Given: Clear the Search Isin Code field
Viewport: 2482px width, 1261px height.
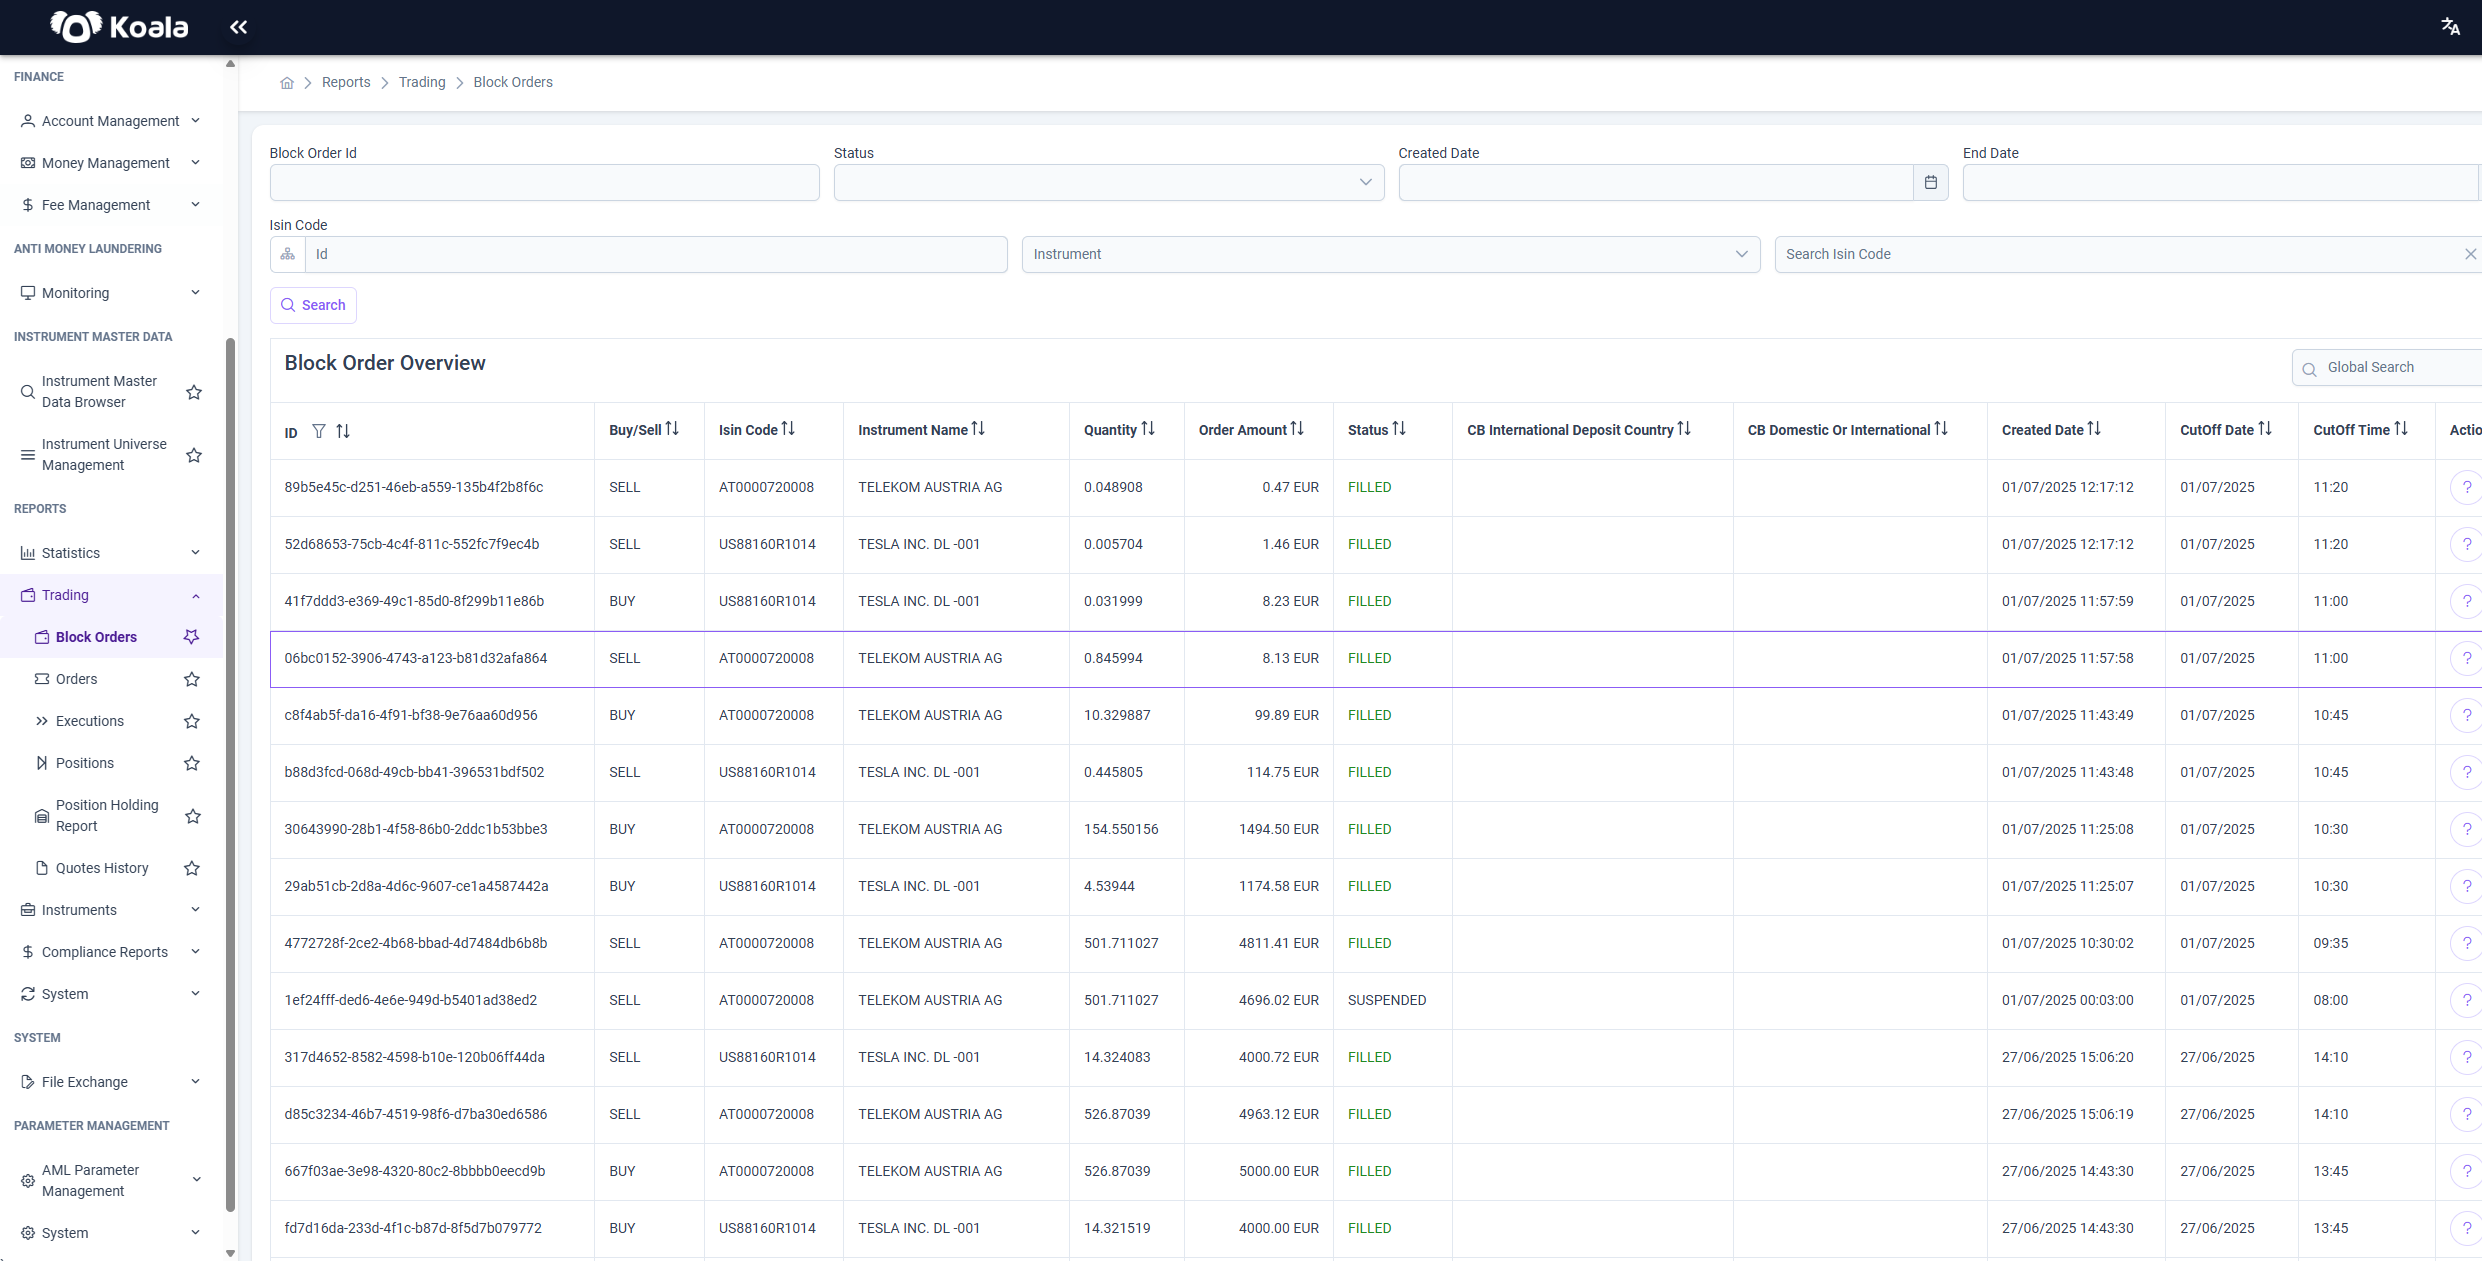Looking at the screenshot, I should [2470, 254].
